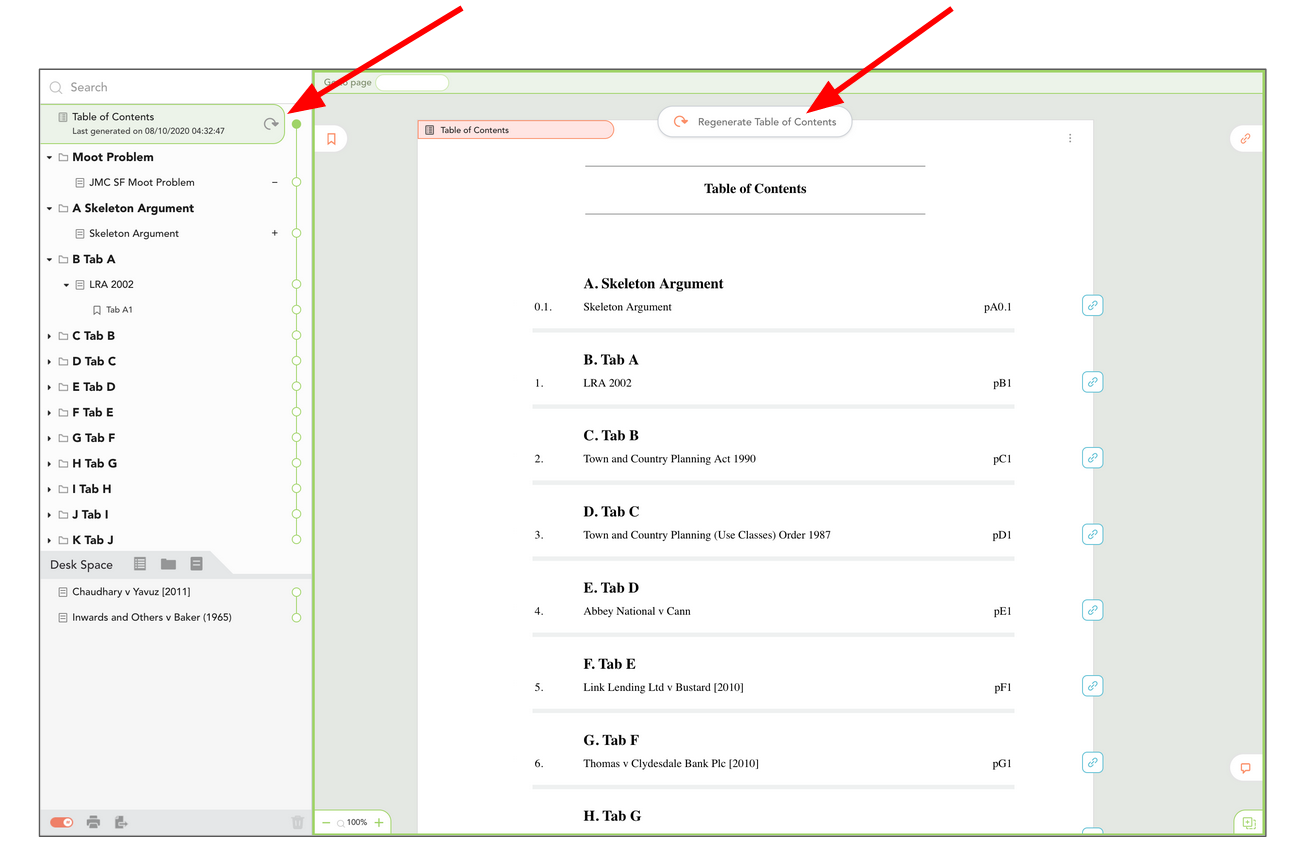The image size is (1290, 860).
Task: Open Inwards and Others v Baker (1965)
Action: 152,617
